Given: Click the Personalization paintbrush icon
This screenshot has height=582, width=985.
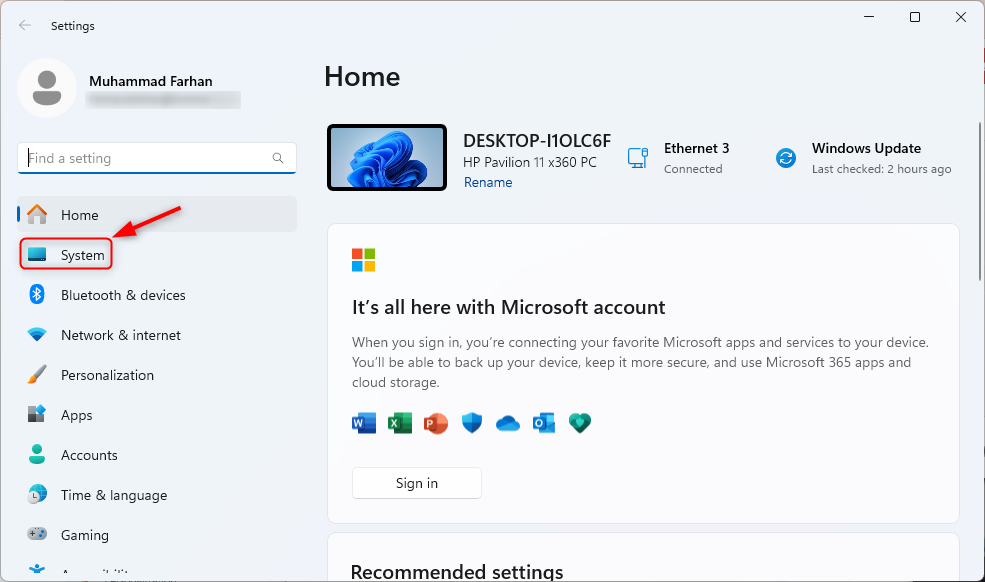Looking at the screenshot, I should pos(37,375).
